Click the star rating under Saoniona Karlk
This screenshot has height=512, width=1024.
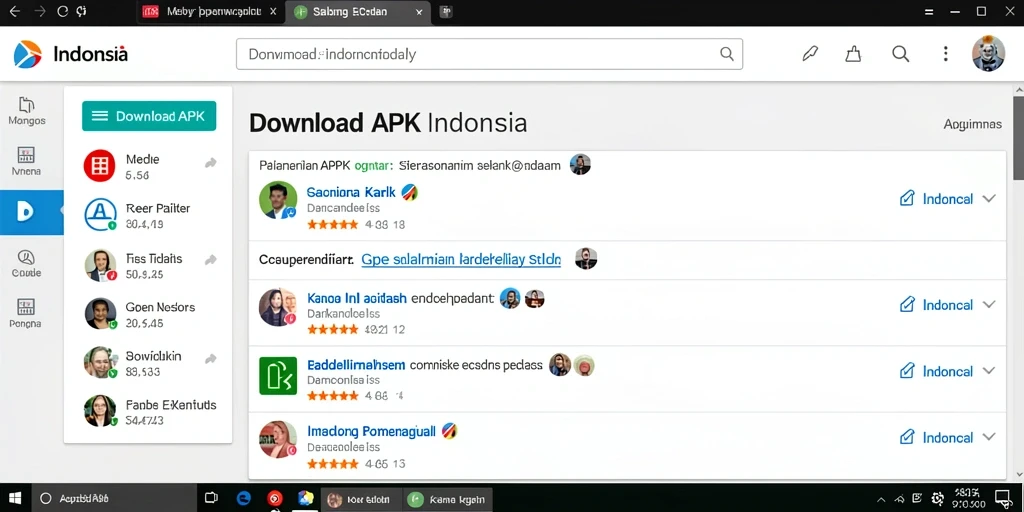[x=332, y=224]
